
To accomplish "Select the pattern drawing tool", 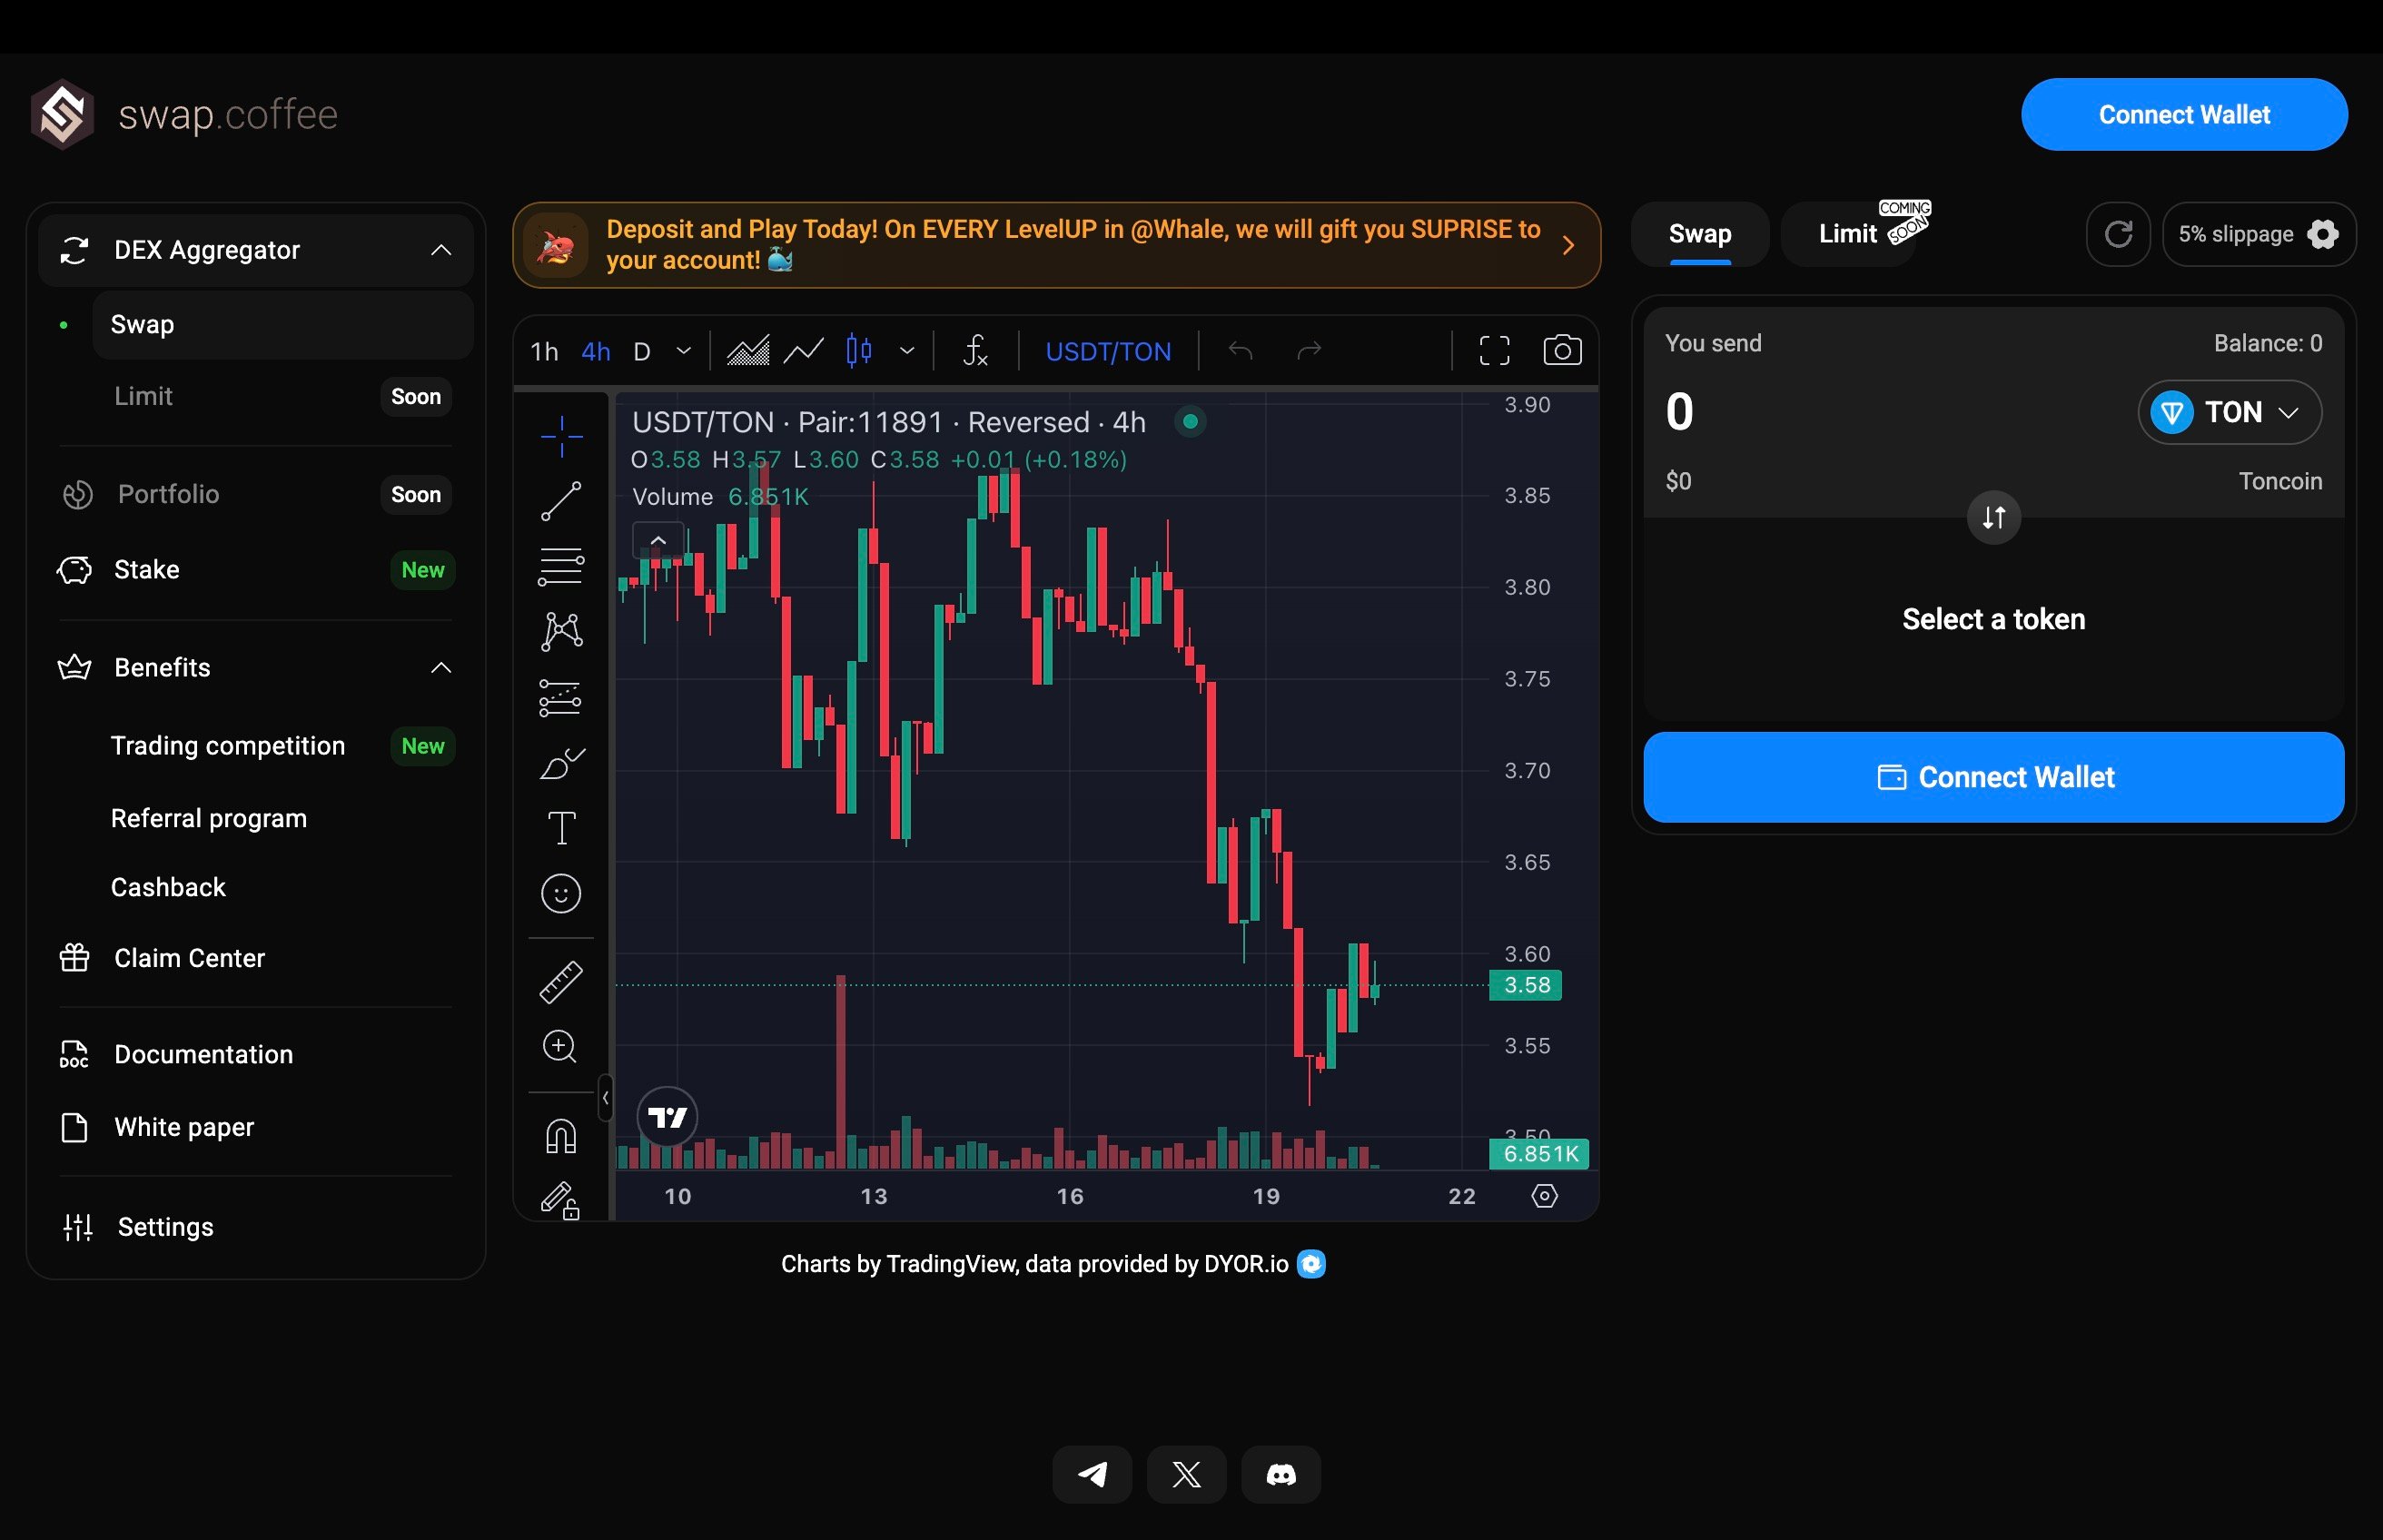I will [561, 631].
